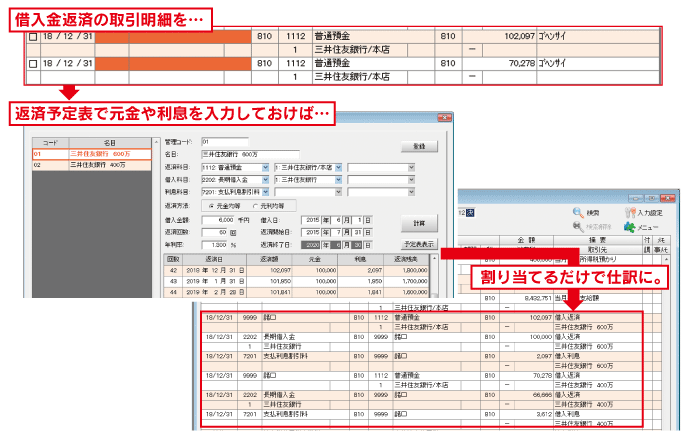Click the メモ column header

(x=661, y=240)
